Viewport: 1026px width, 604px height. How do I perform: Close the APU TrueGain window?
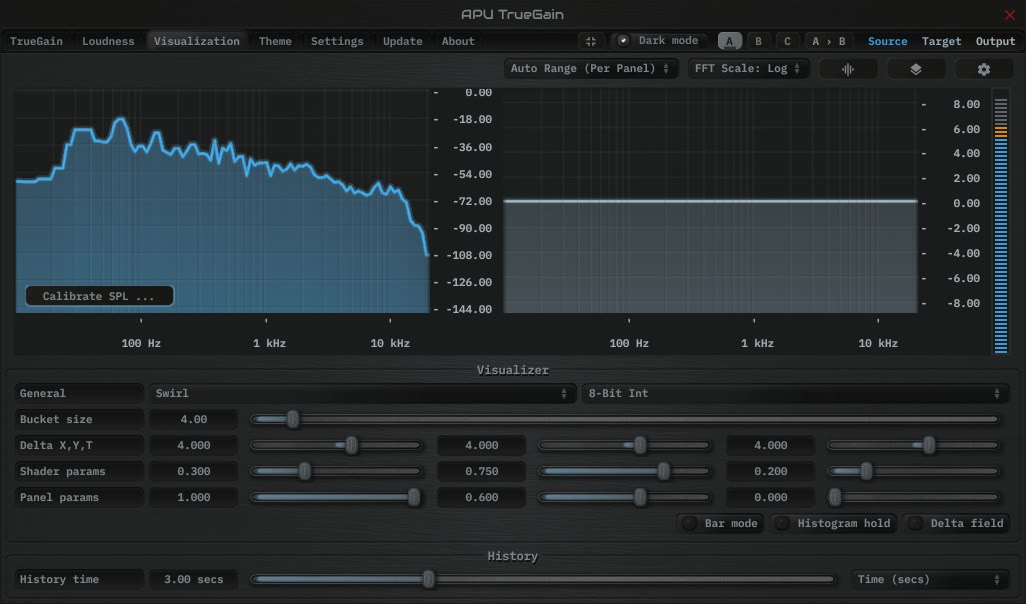pos(1009,14)
